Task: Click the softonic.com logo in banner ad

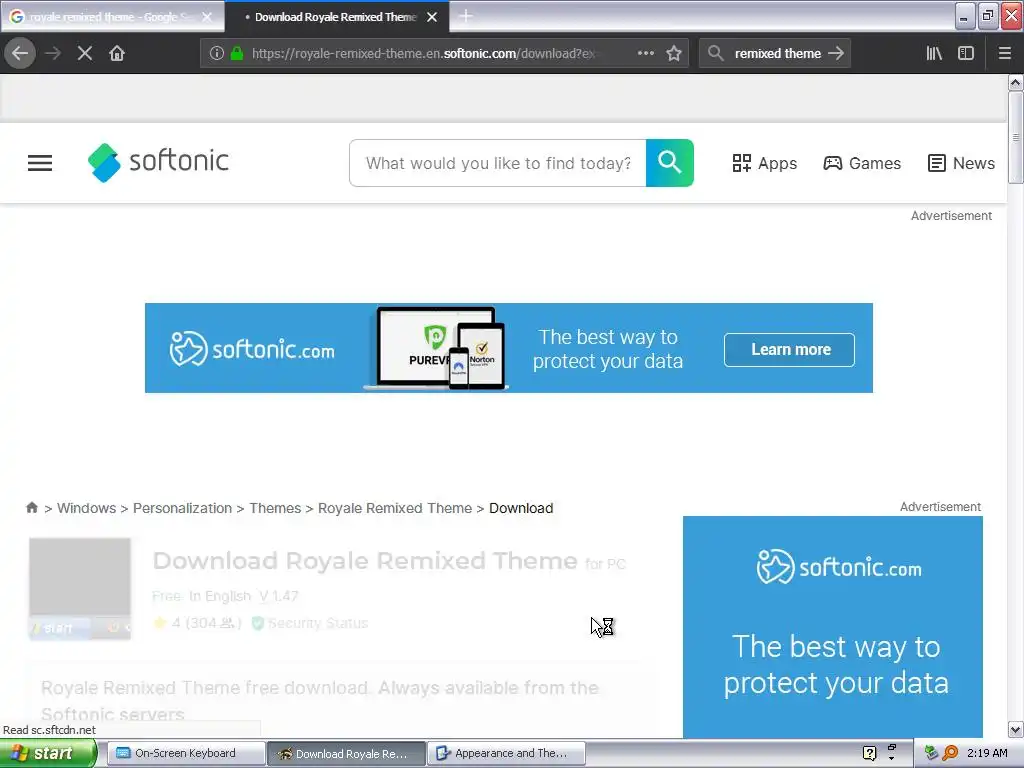Action: (251, 349)
